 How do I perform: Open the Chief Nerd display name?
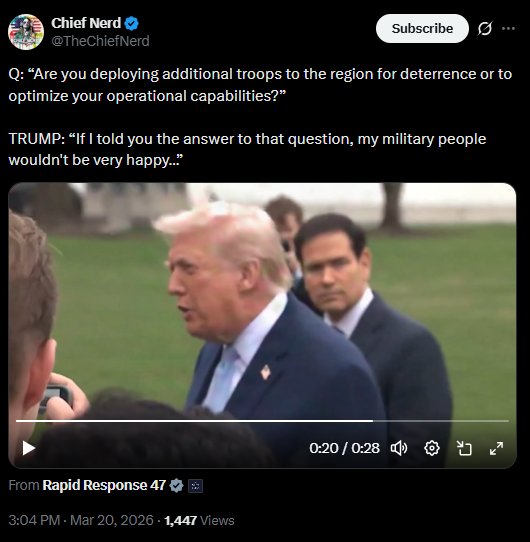[x=86, y=23]
